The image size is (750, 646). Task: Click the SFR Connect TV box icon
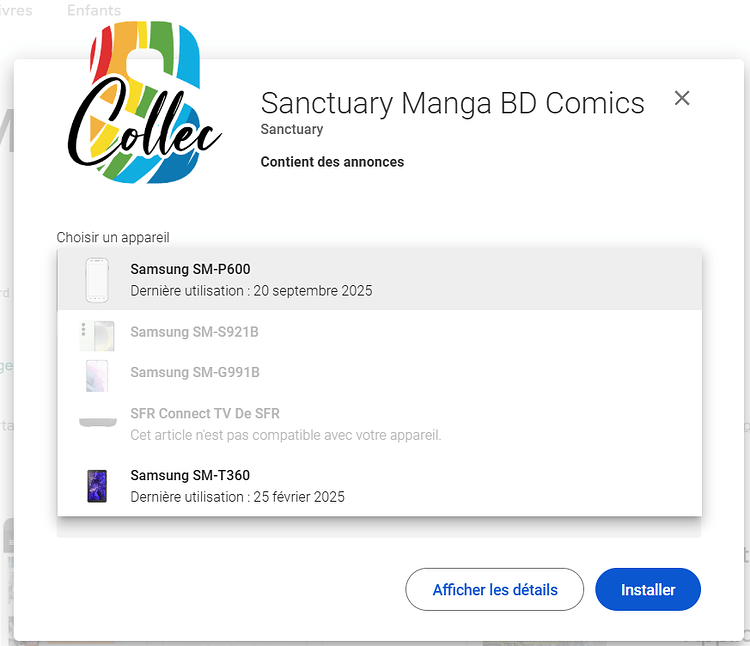98,422
